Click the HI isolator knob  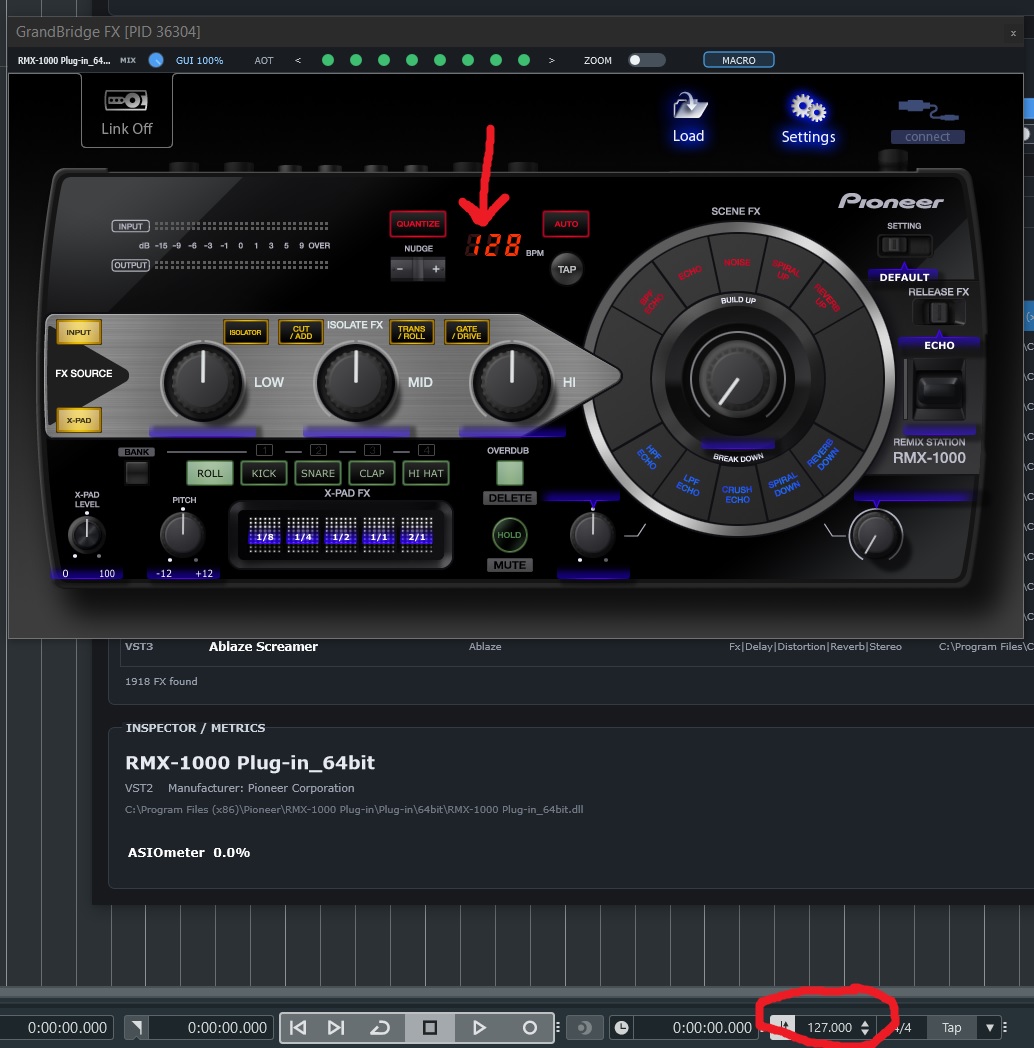click(x=511, y=382)
